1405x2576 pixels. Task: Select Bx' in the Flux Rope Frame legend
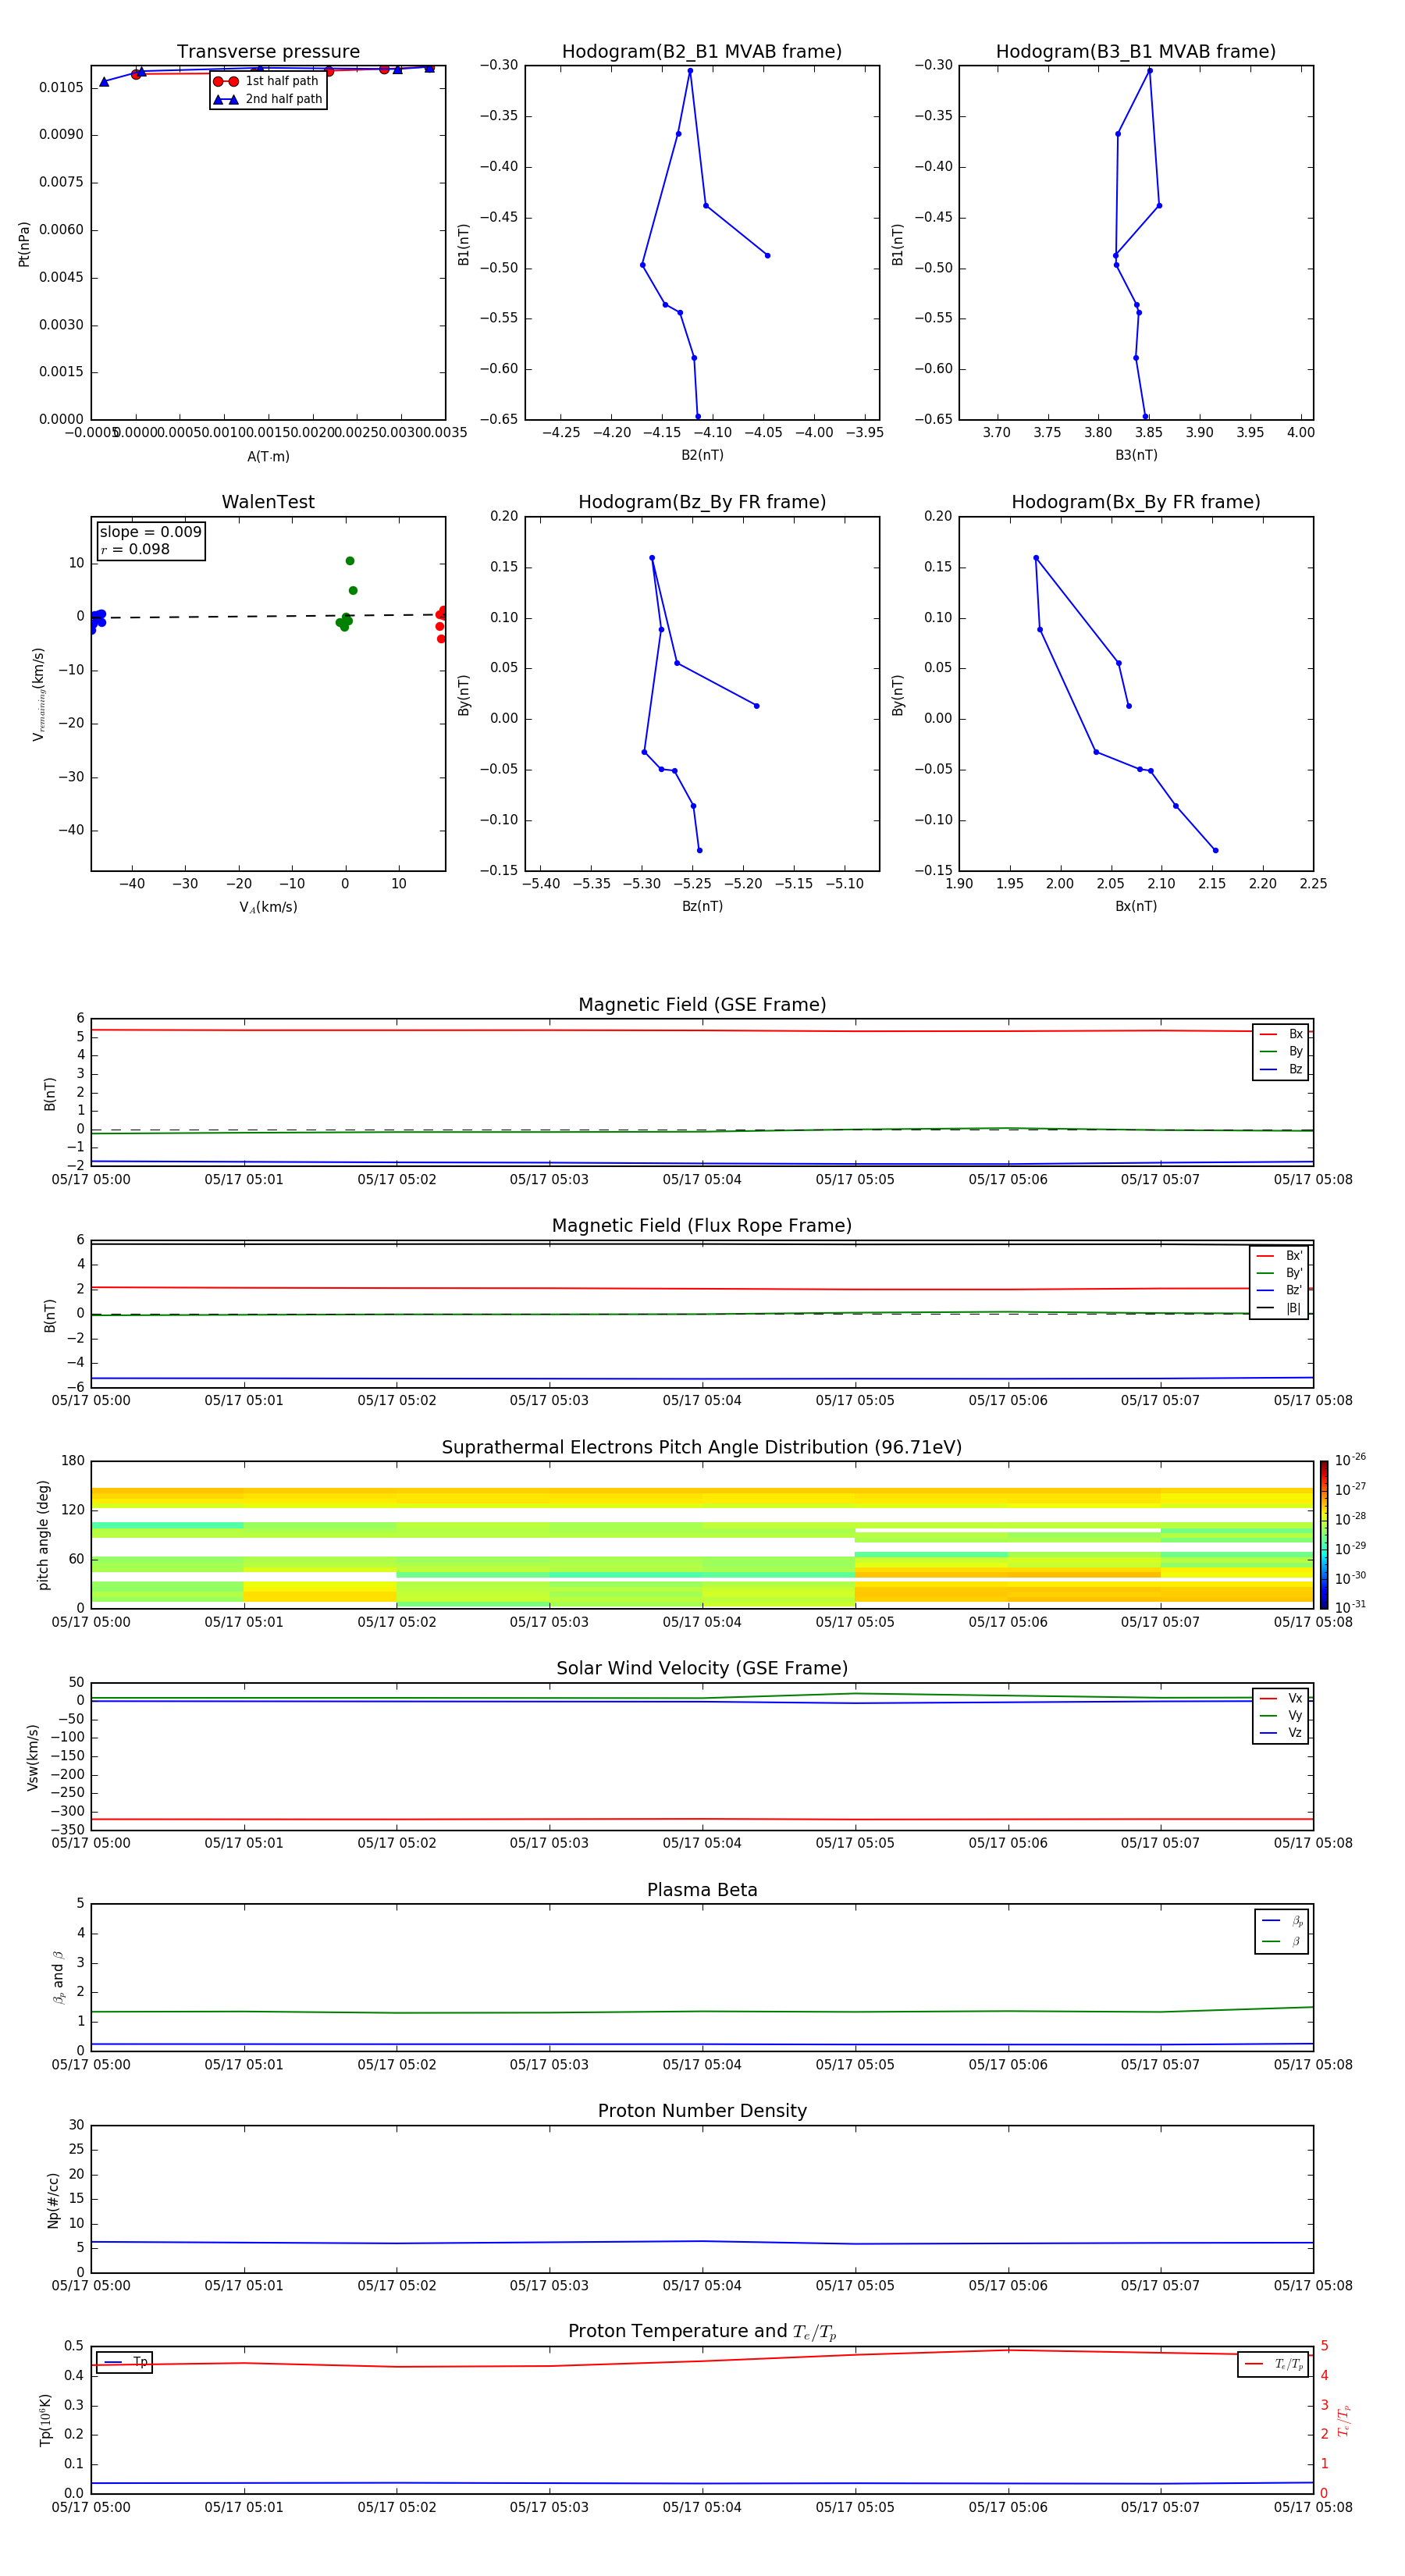point(1279,1256)
